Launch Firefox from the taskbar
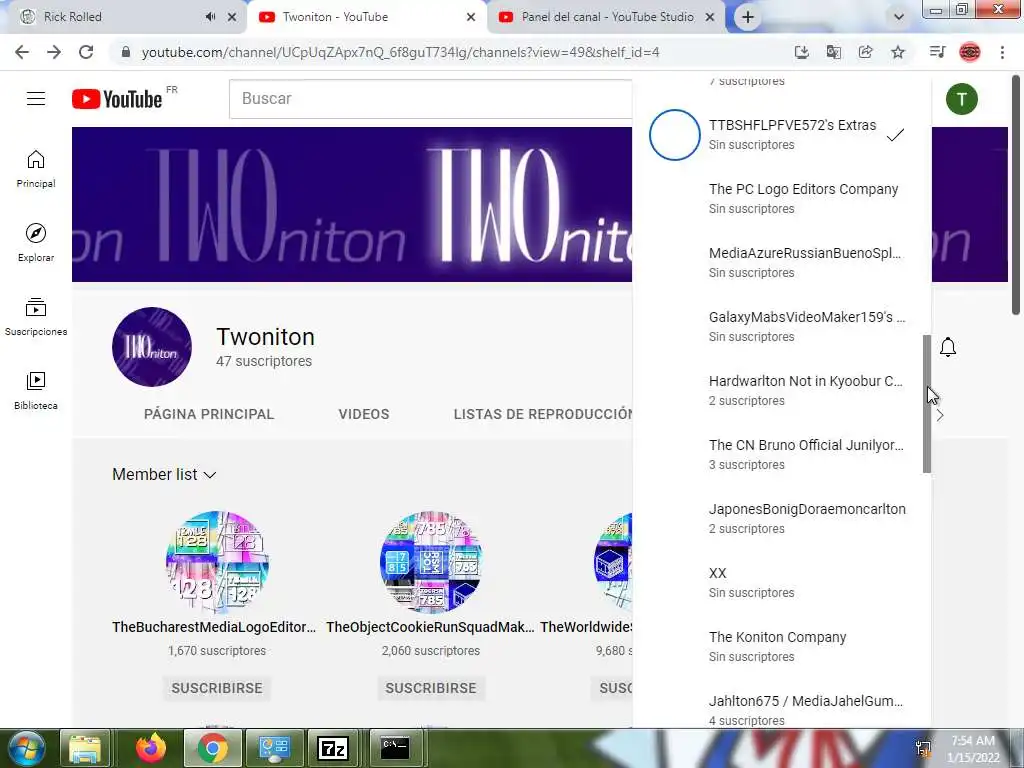This screenshot has height=768, width=1024. (x=151, y=748)
